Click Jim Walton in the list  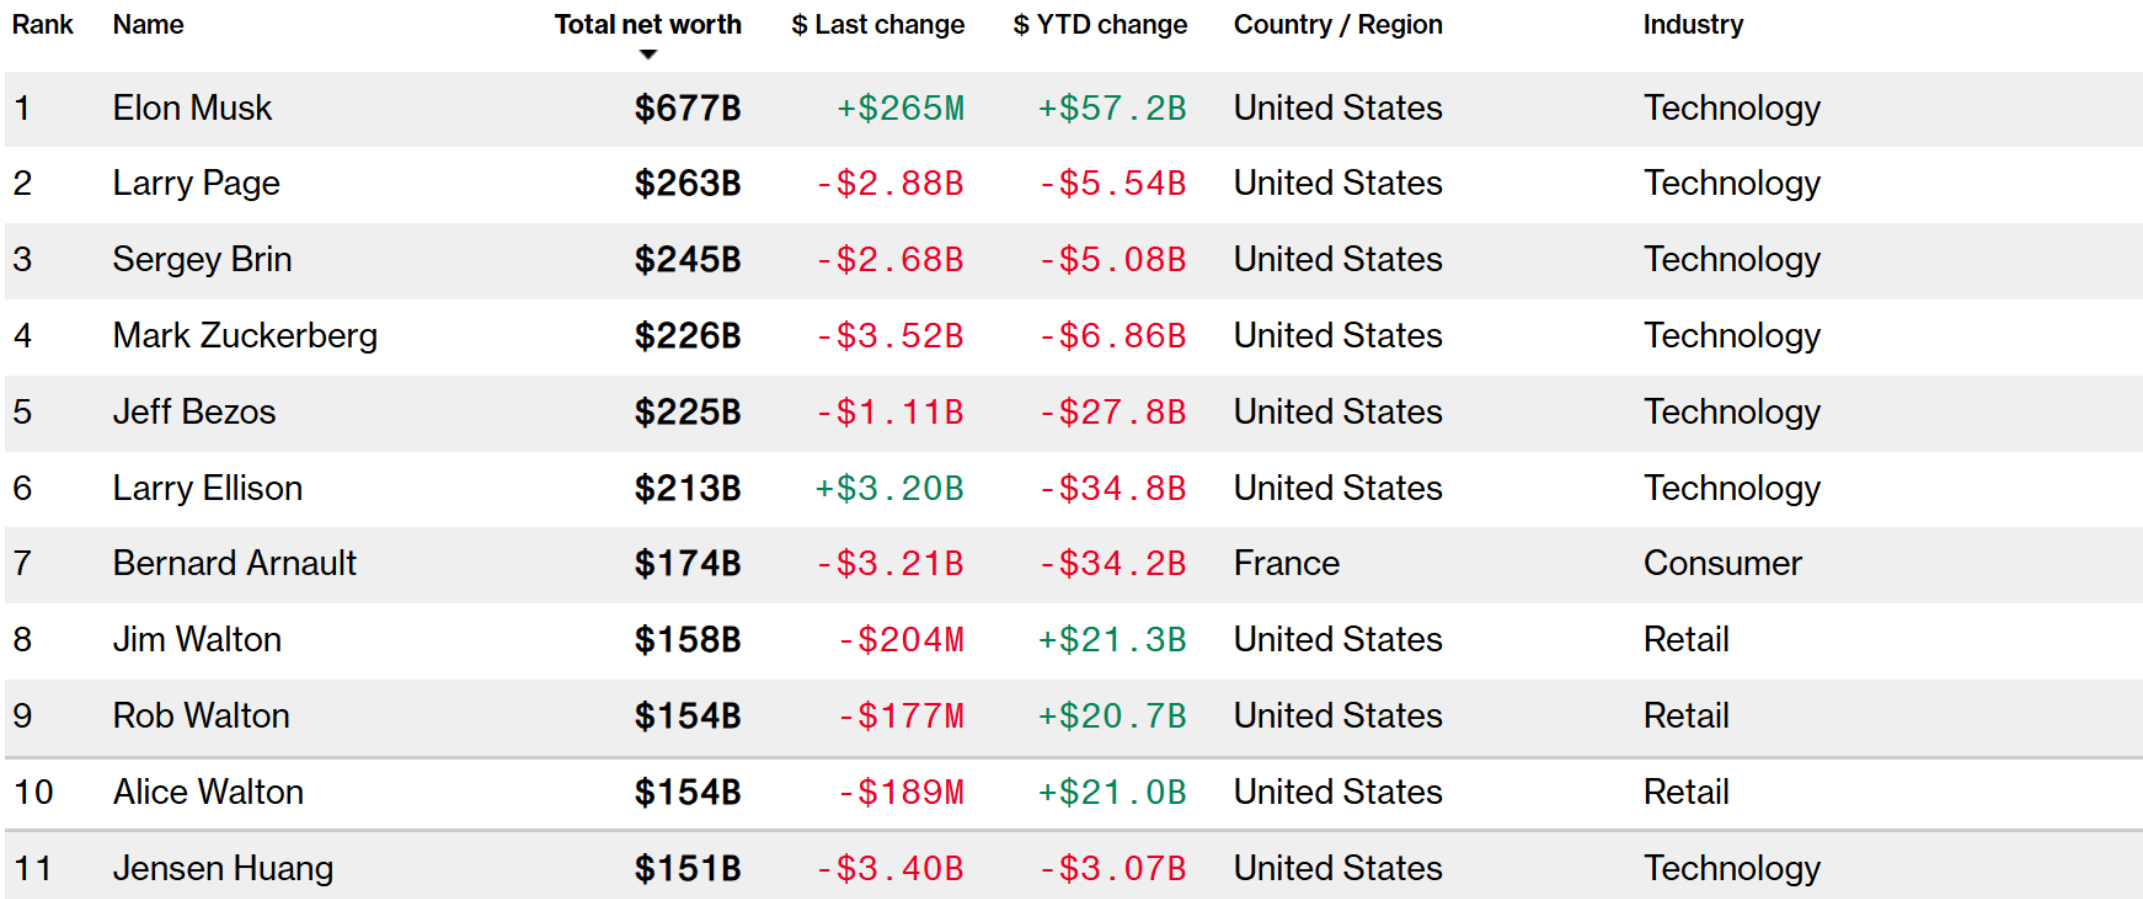197,640
